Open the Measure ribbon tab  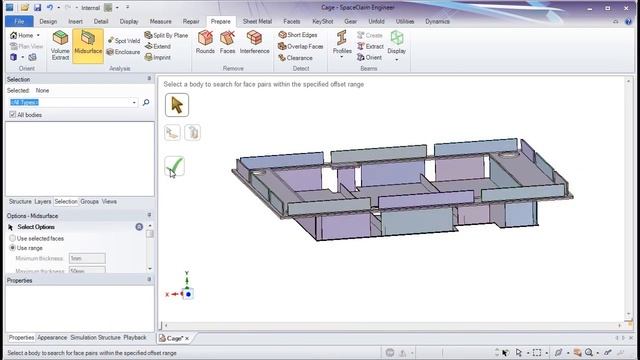point(160,21)
